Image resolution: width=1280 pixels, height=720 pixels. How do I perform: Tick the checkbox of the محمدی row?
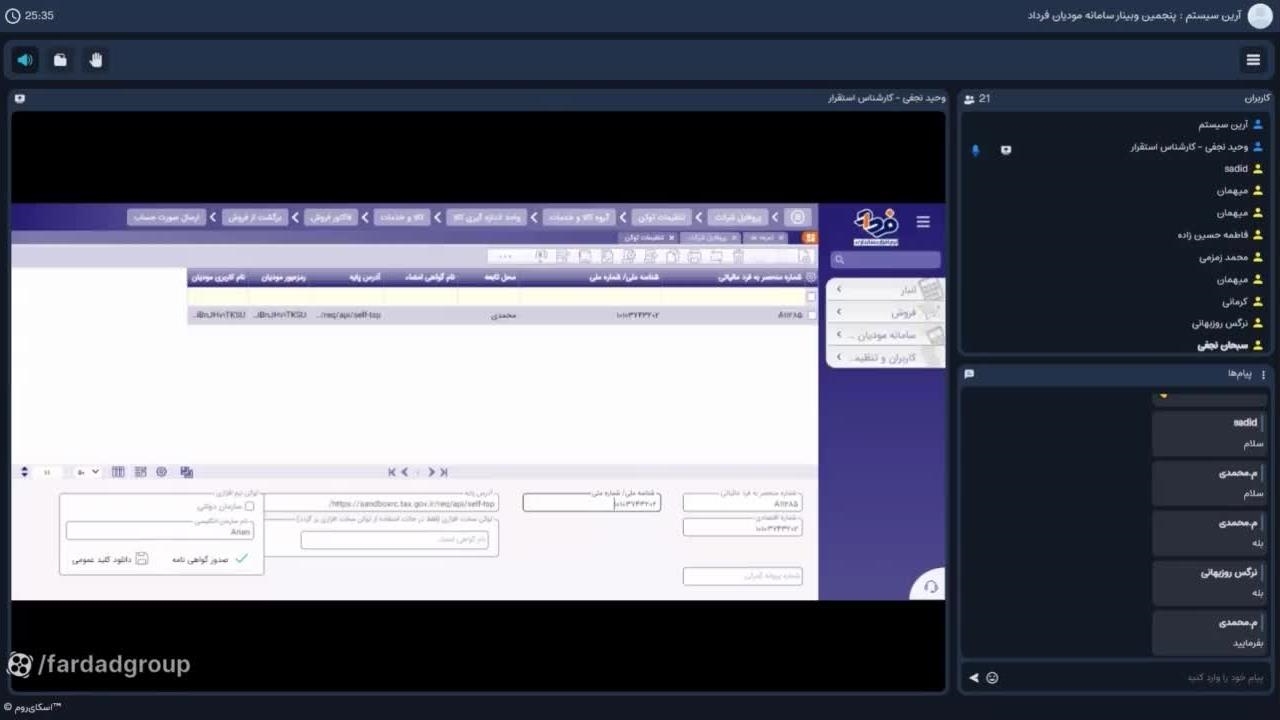click(811, 315)
